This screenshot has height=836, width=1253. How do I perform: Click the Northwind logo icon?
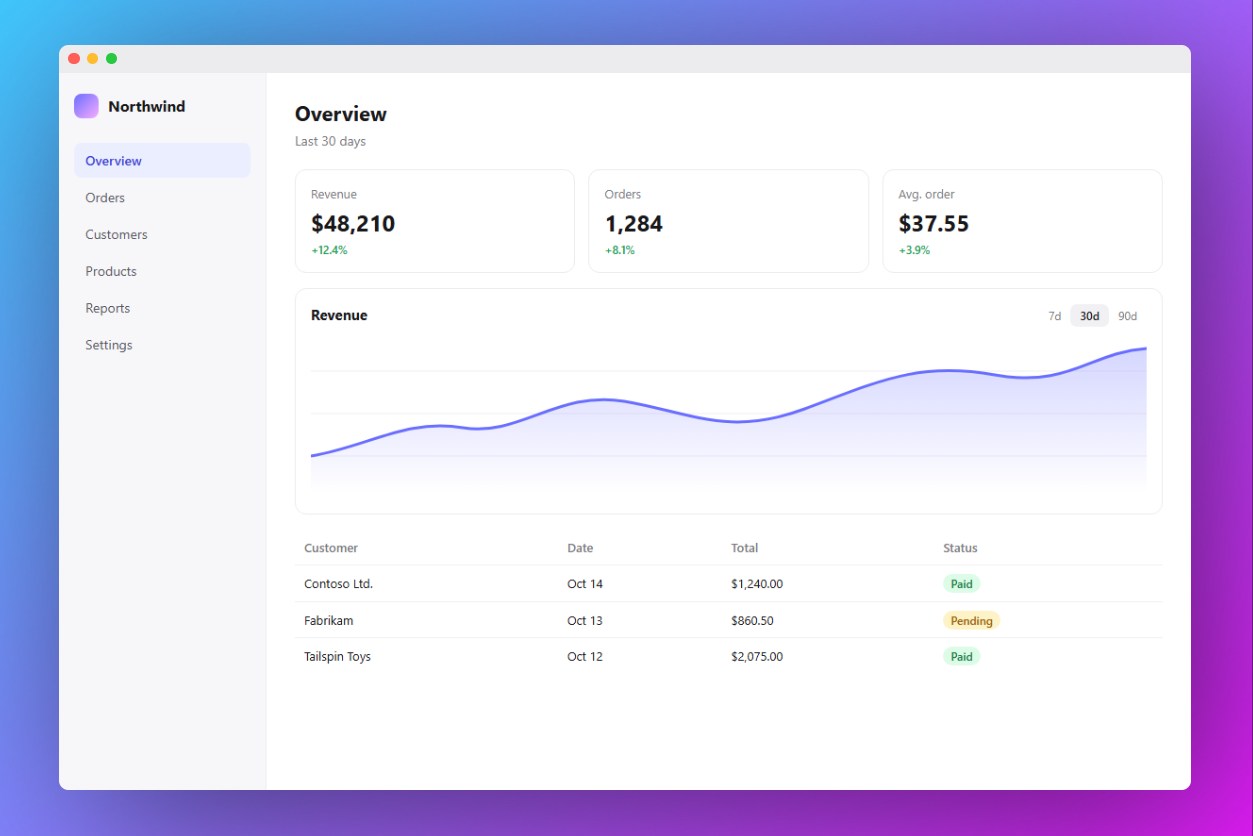86,106
